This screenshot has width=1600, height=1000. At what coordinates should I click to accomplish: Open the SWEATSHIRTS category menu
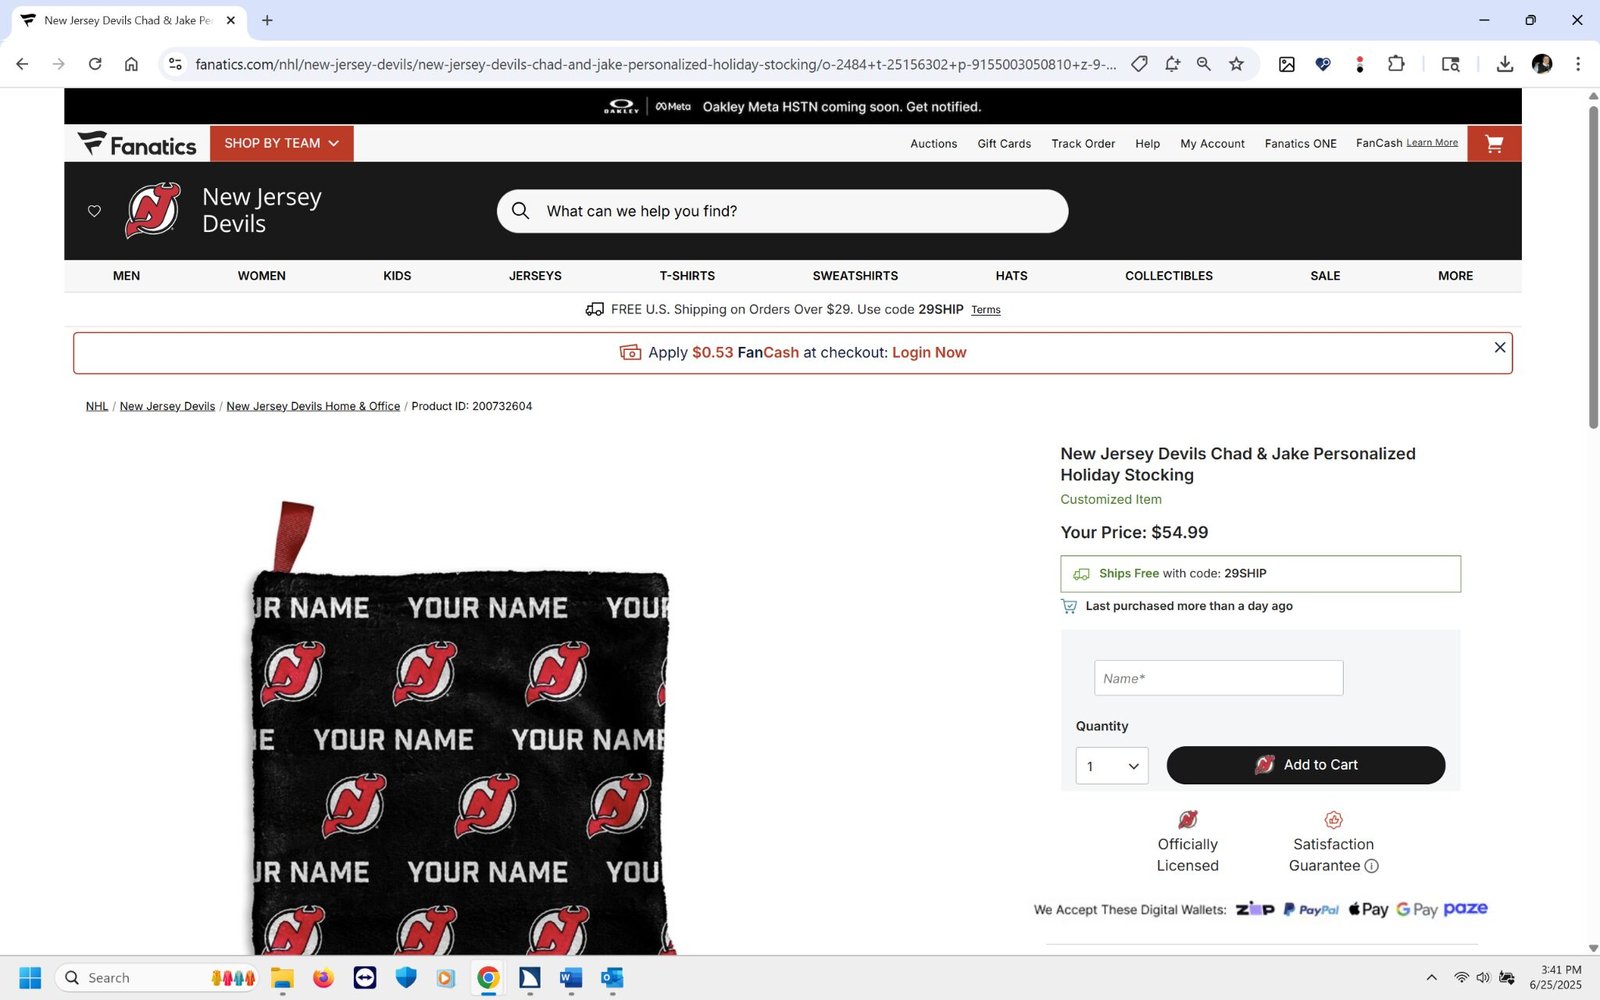click(855, 276)
